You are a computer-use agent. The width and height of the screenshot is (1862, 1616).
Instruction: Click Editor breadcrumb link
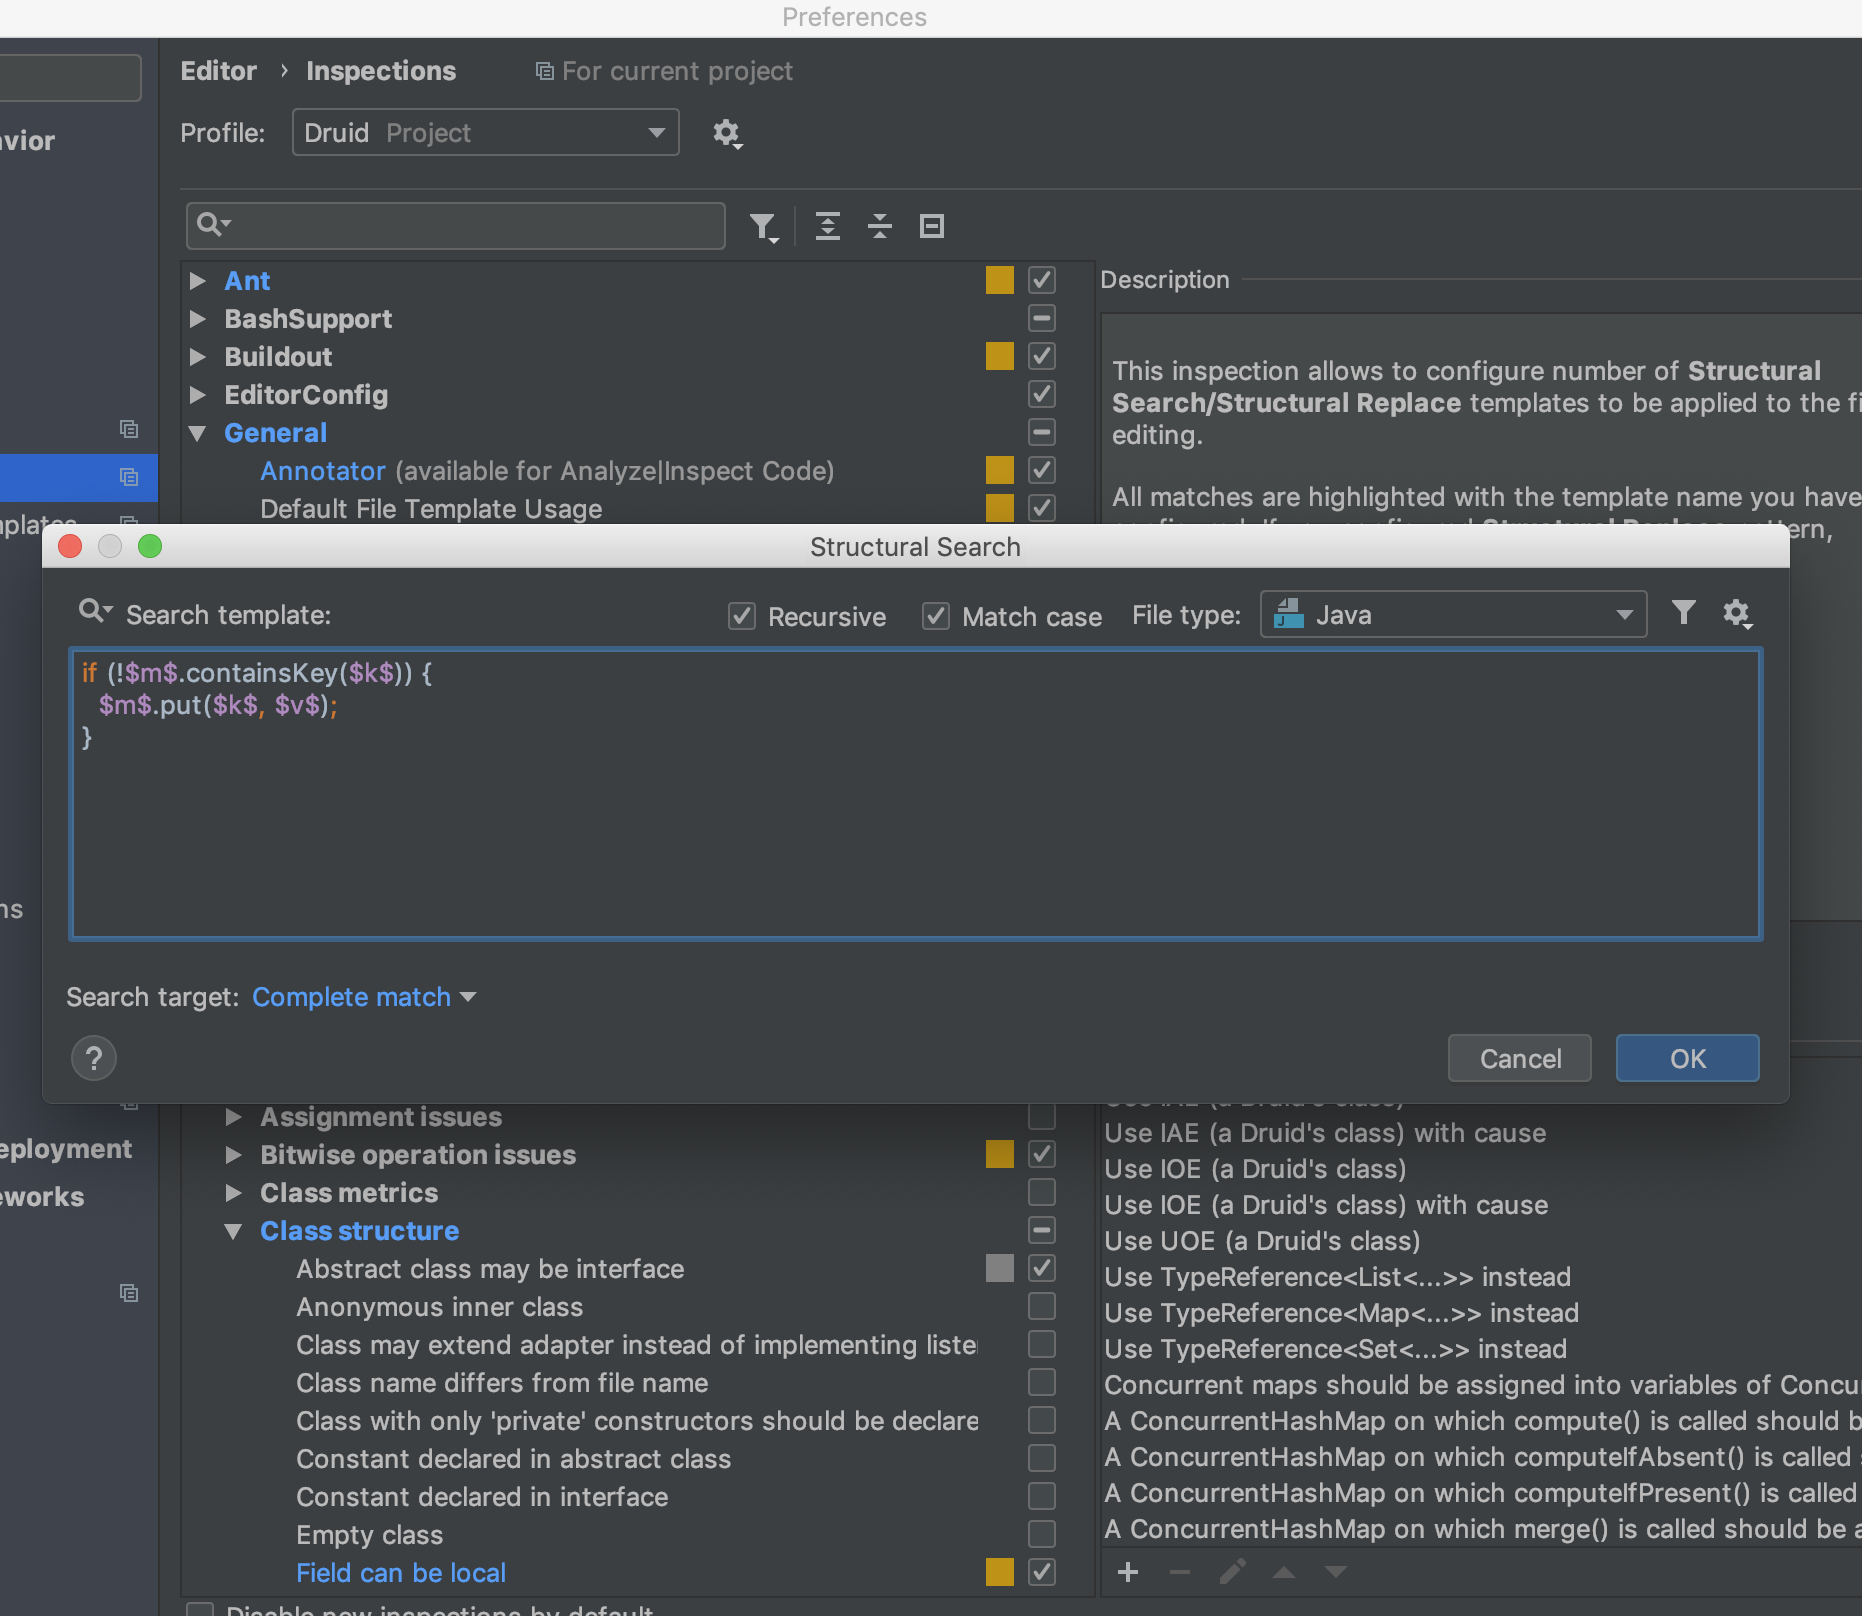pyautogui.click(x=219, y=71)
